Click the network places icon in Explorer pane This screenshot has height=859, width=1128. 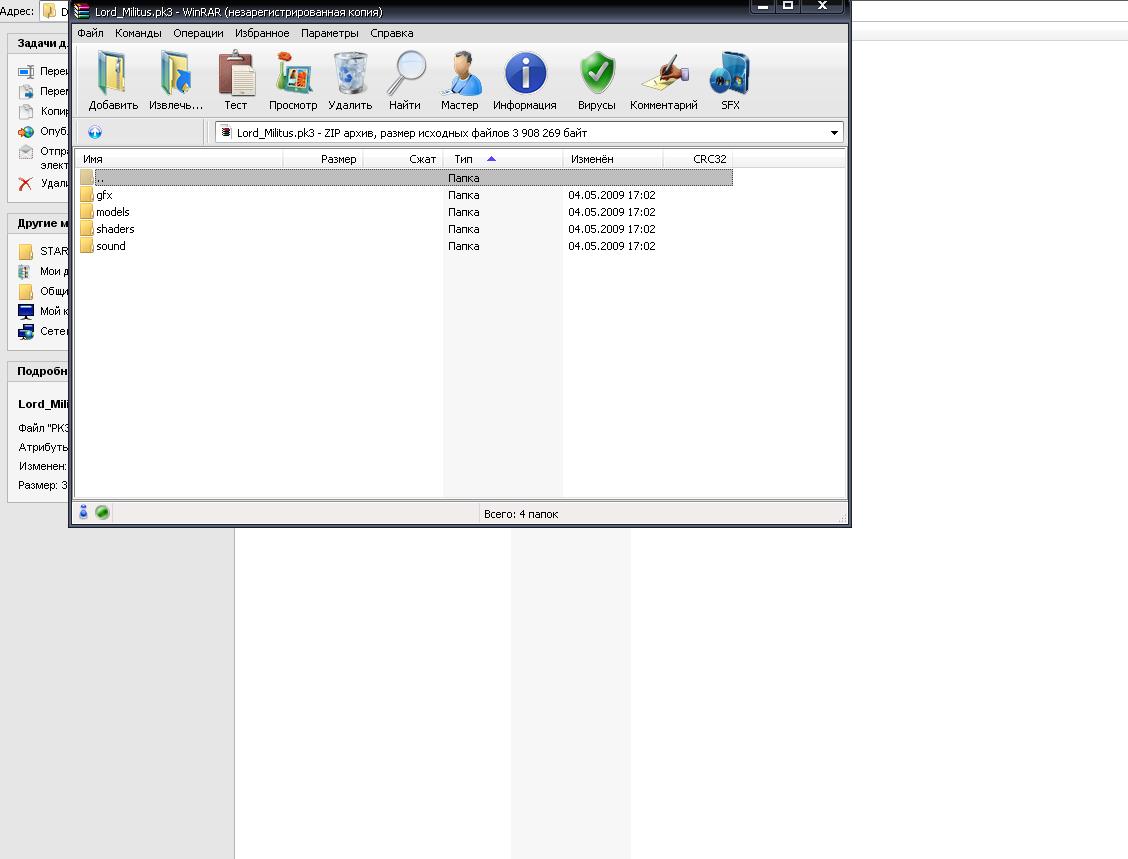26,332
